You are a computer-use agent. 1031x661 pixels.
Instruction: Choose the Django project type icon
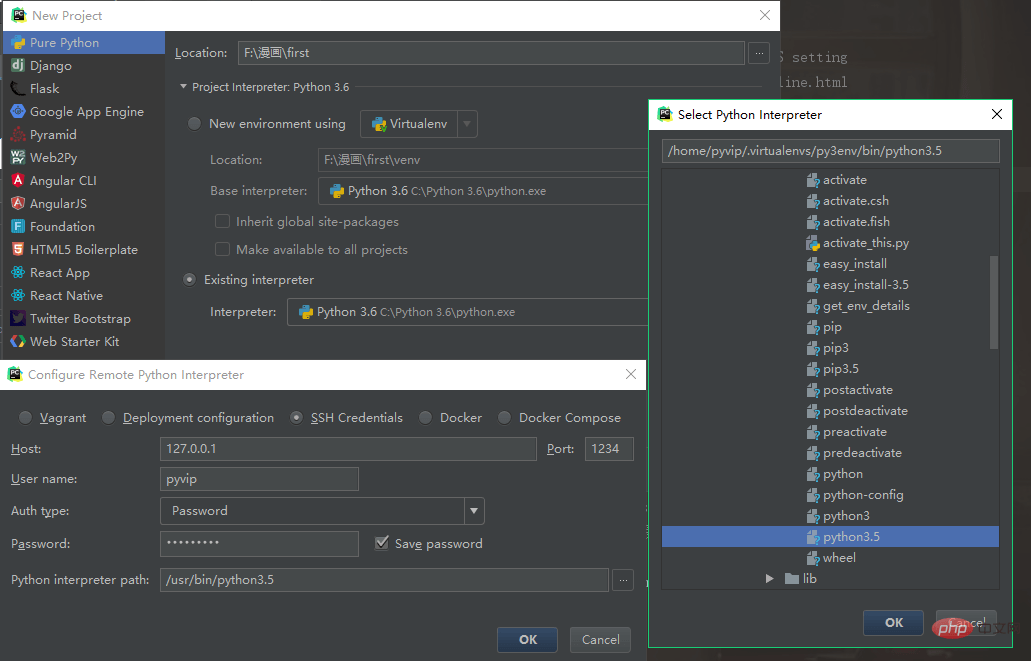[x=18, y=65]
